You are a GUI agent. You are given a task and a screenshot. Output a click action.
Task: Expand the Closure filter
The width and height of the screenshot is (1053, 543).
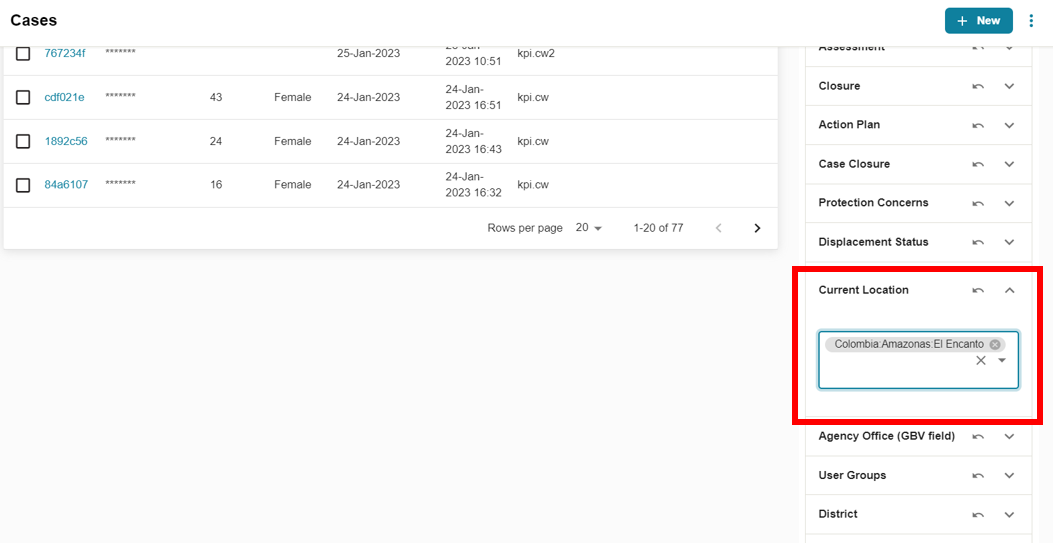pos(1009,86)
